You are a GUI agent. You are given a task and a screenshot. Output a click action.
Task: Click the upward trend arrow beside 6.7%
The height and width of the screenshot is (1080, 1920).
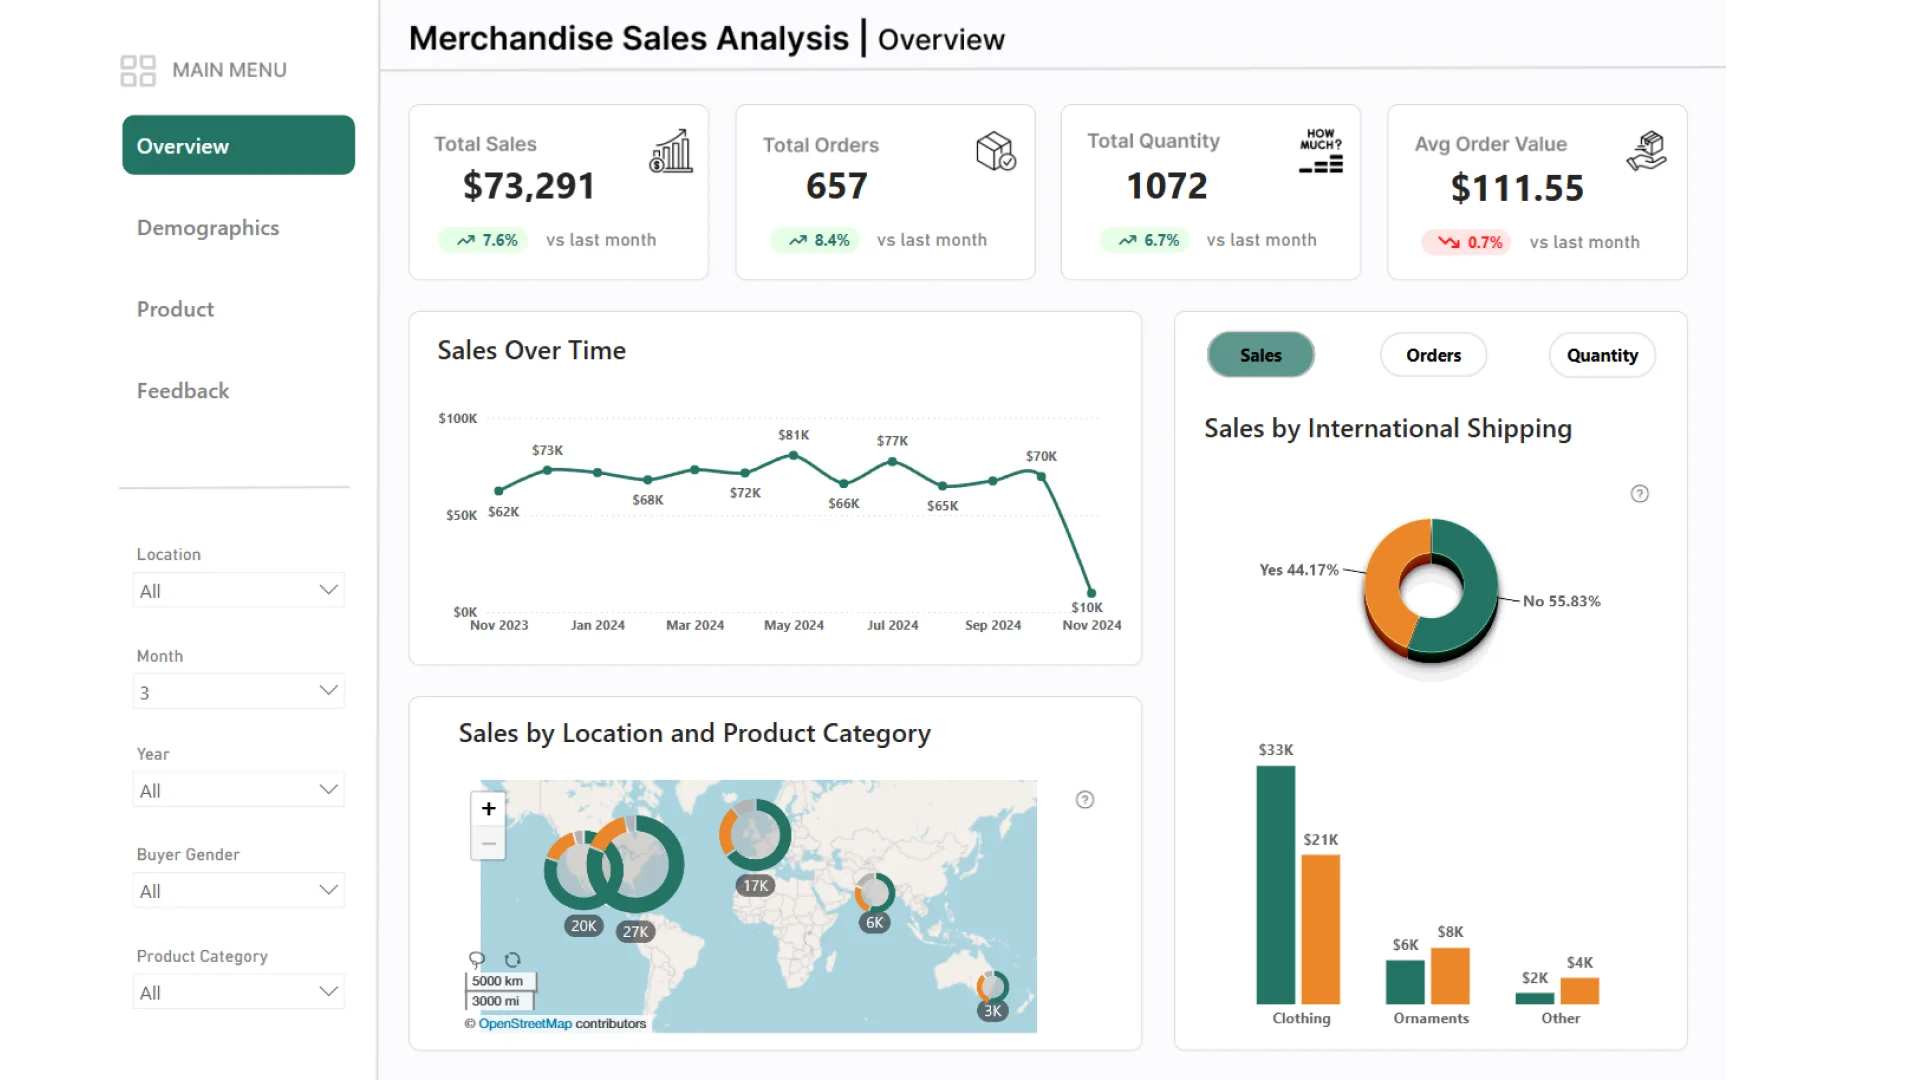[1128, 240]
